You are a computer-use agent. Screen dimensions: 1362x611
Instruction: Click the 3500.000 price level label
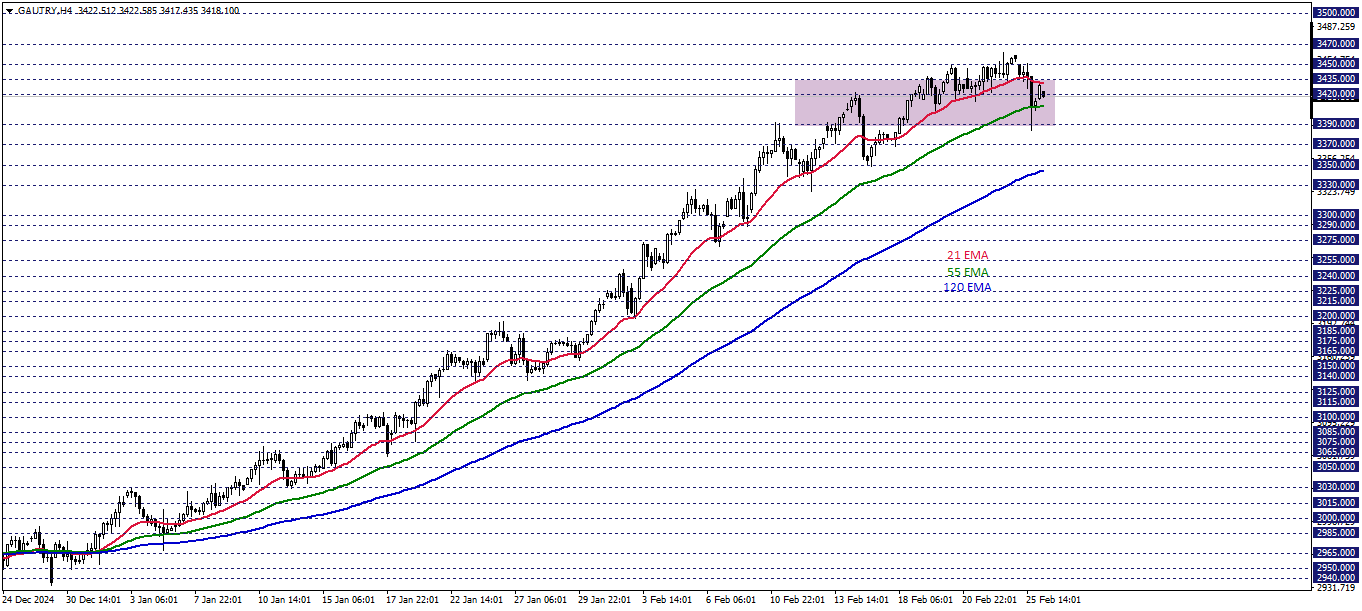pyautogui.click(x=1336, y=12)
